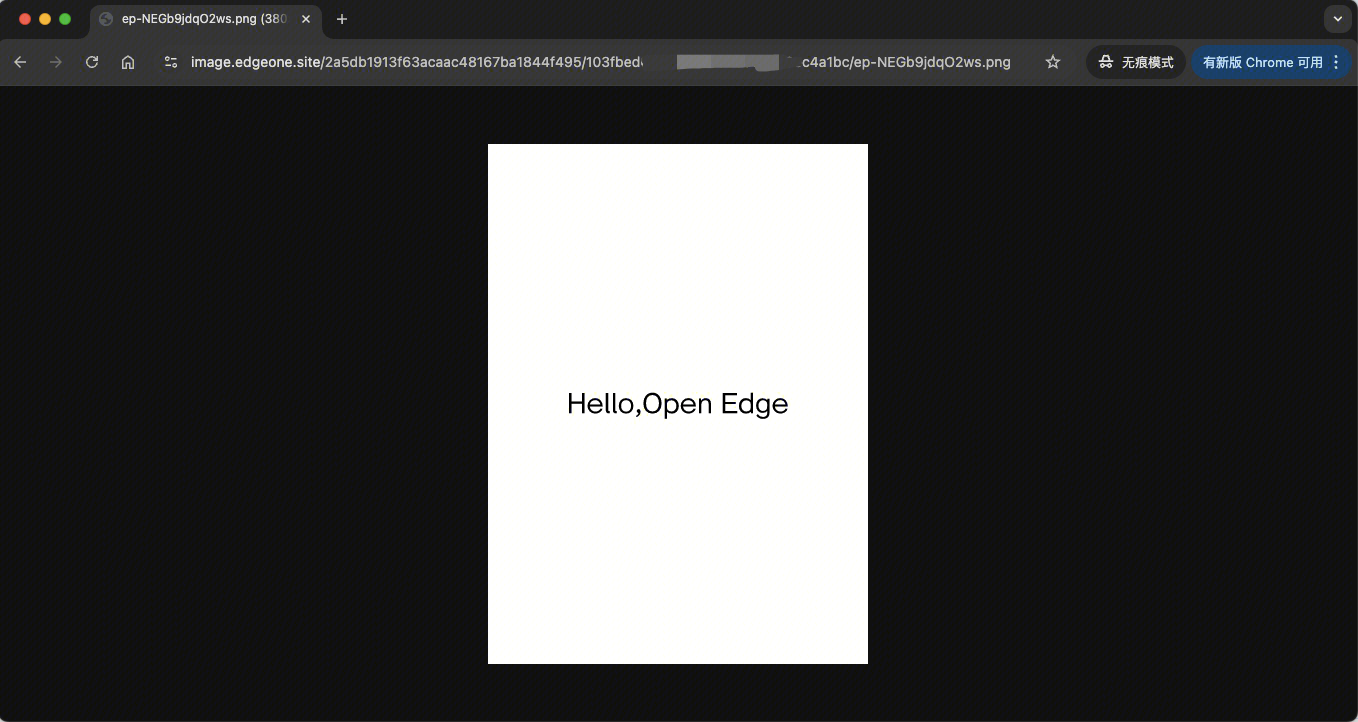Click the Hello,Open Edge image
The height and width of the screenshot is (722, 1358).
click(678, 404)
